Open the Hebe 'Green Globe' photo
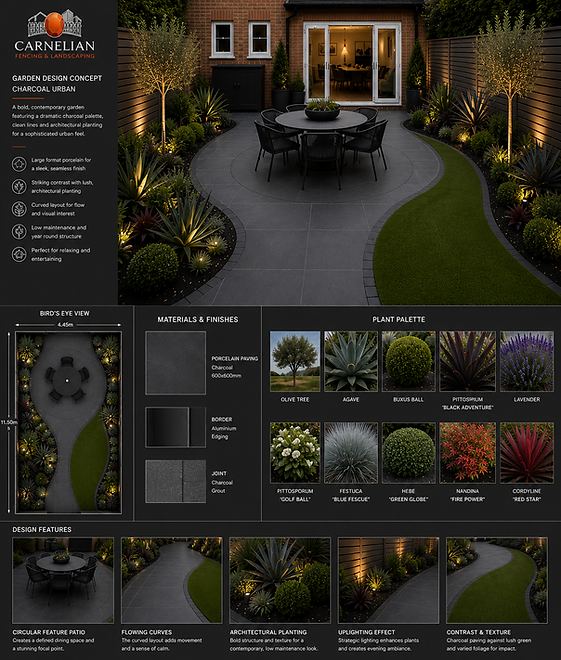The height and width of the screenshot is (660, 561). 409,453
